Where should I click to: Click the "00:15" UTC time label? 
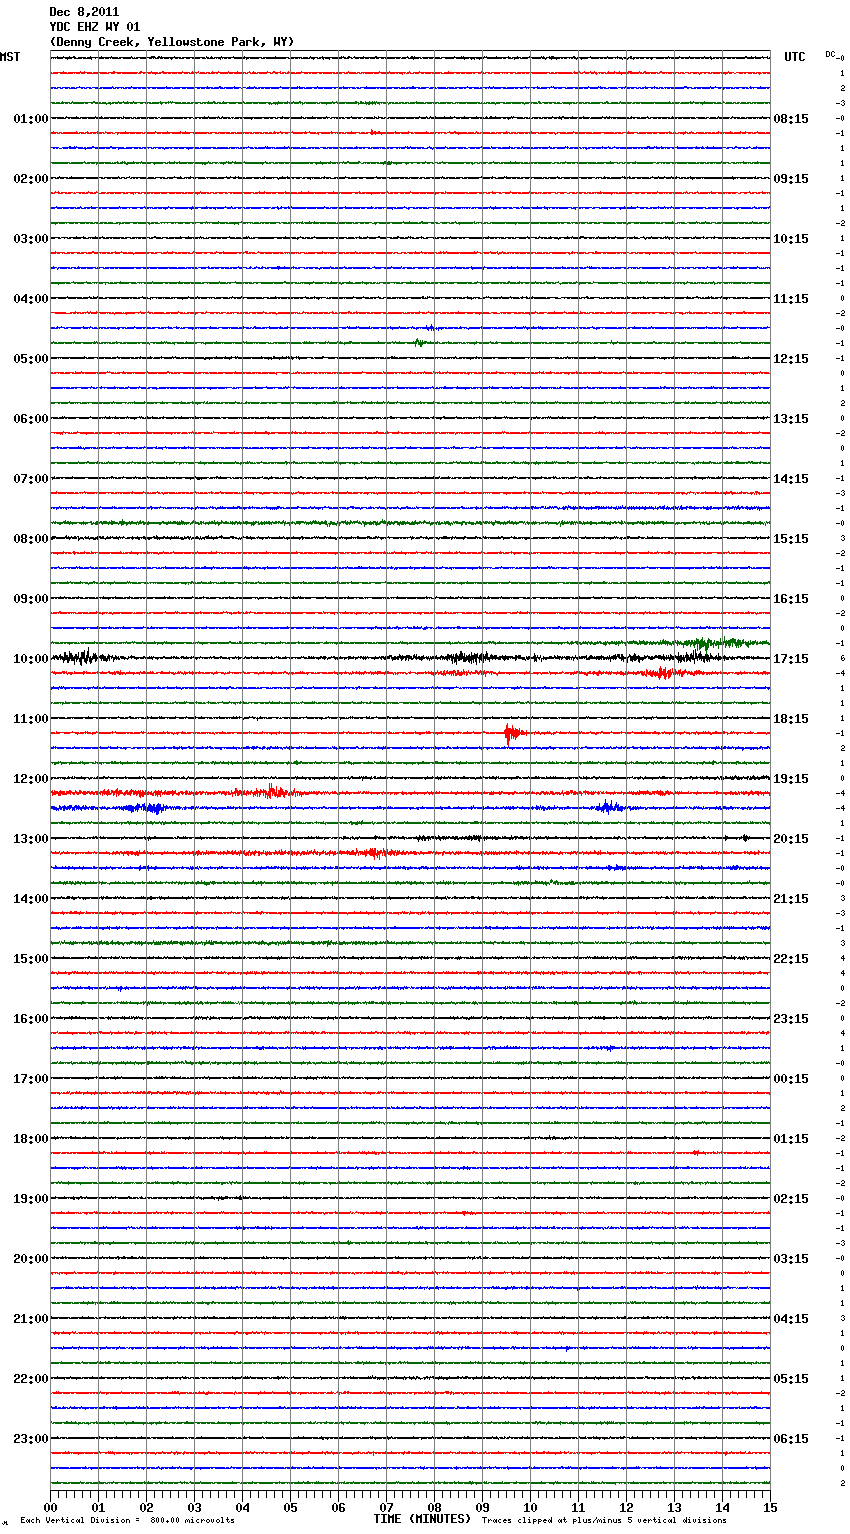791,1079
